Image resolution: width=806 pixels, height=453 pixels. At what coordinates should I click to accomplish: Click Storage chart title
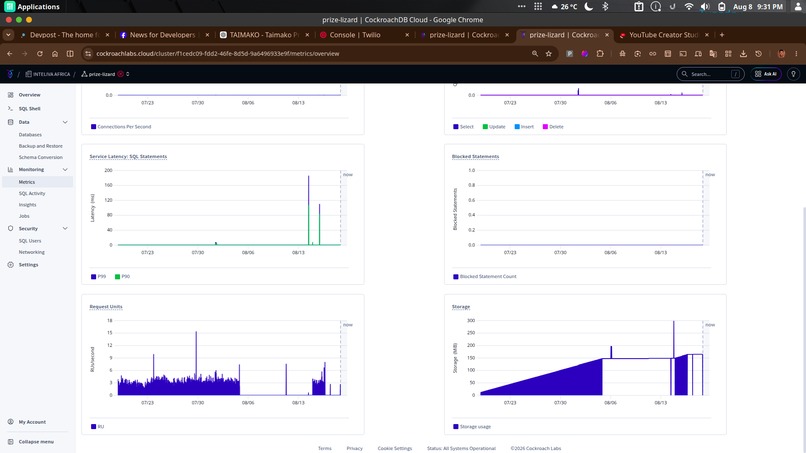click(x=461, y=306)
